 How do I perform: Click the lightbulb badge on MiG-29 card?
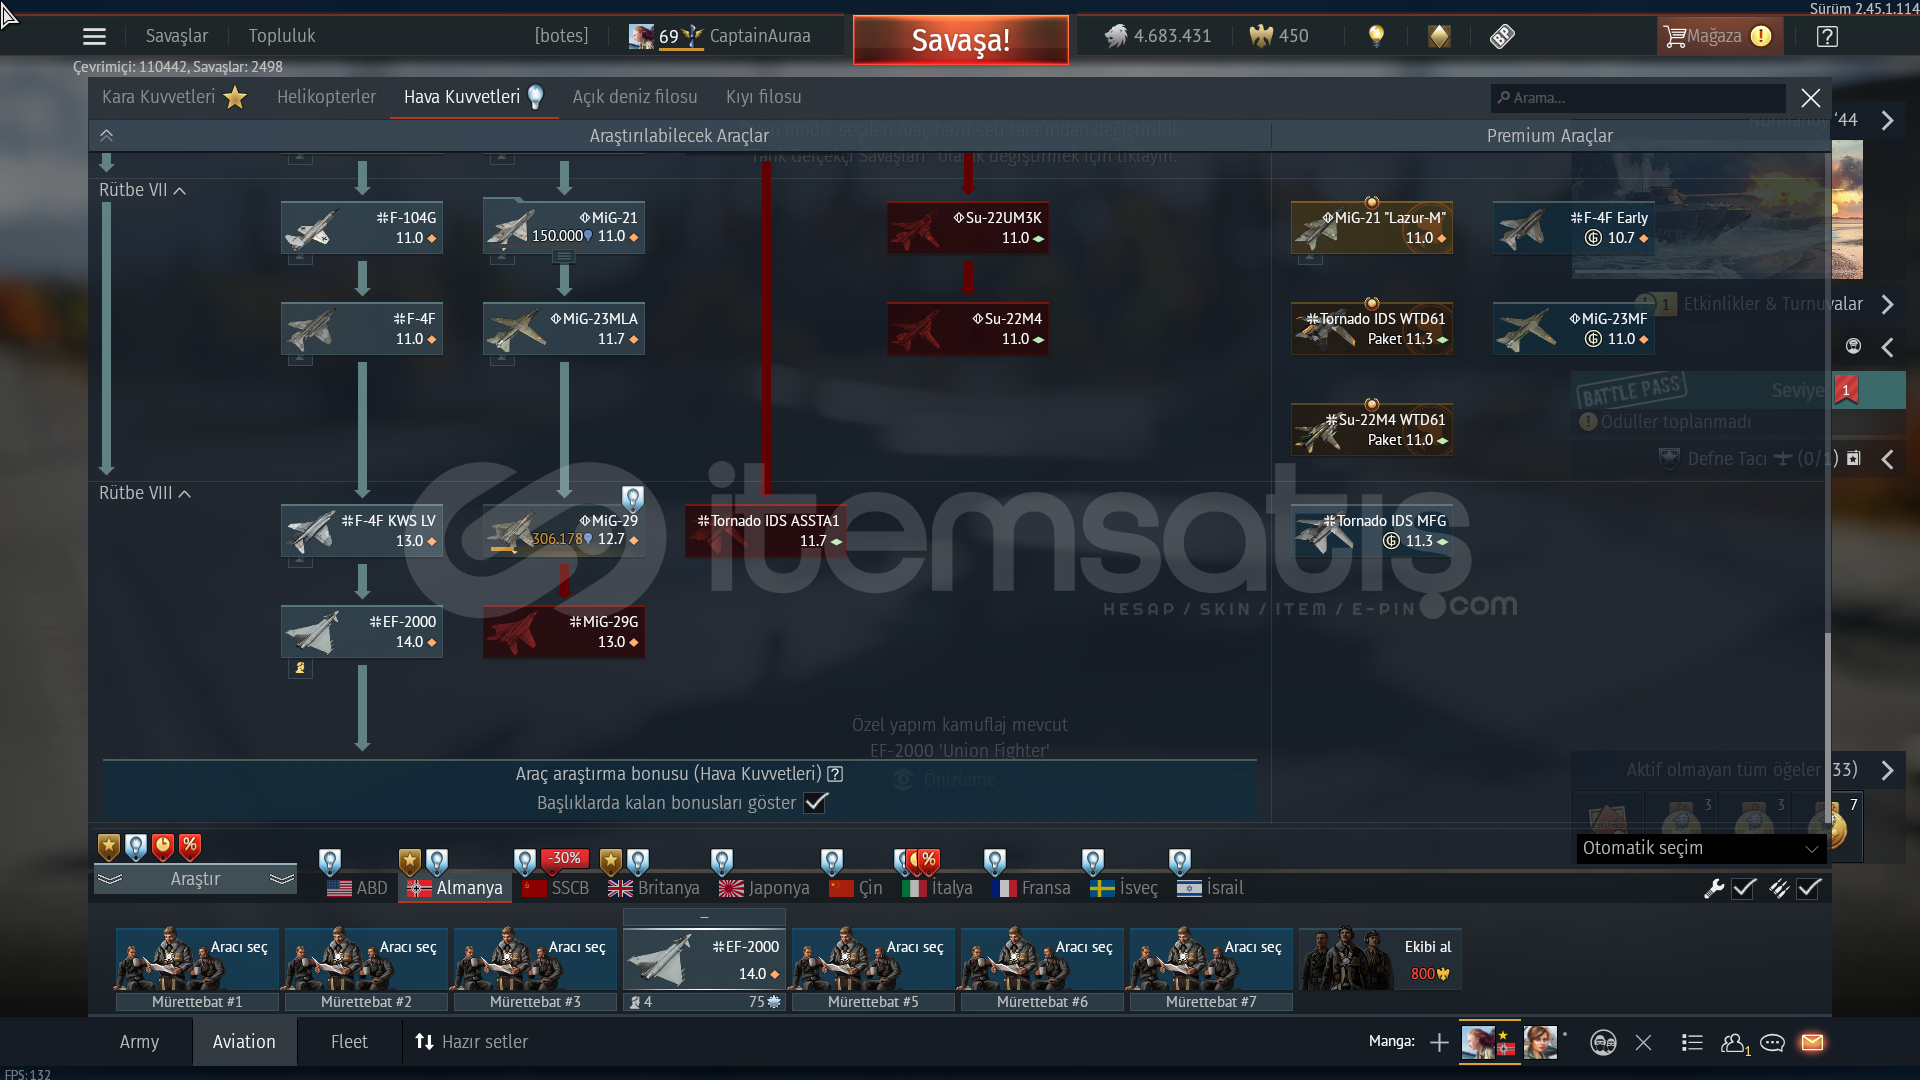[x=632, y=498]
